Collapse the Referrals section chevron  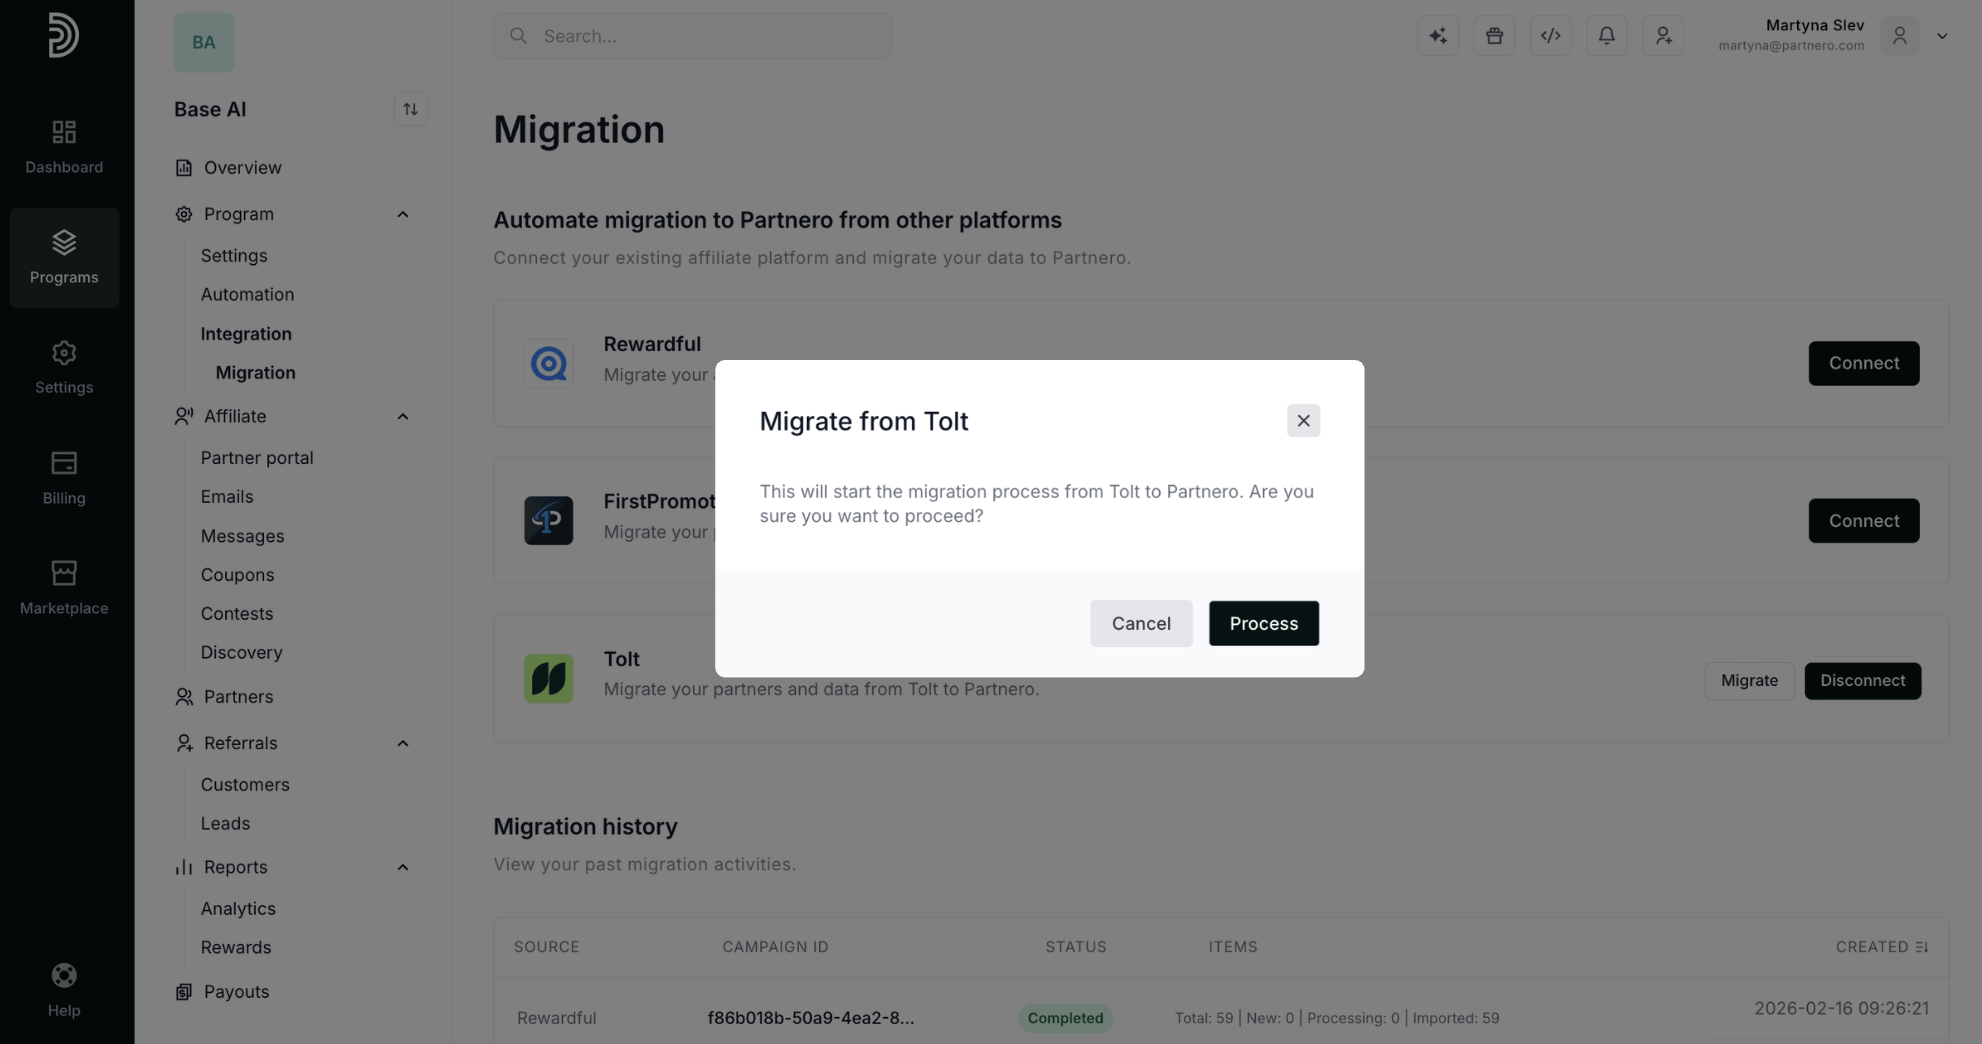(x=403, y=743)
